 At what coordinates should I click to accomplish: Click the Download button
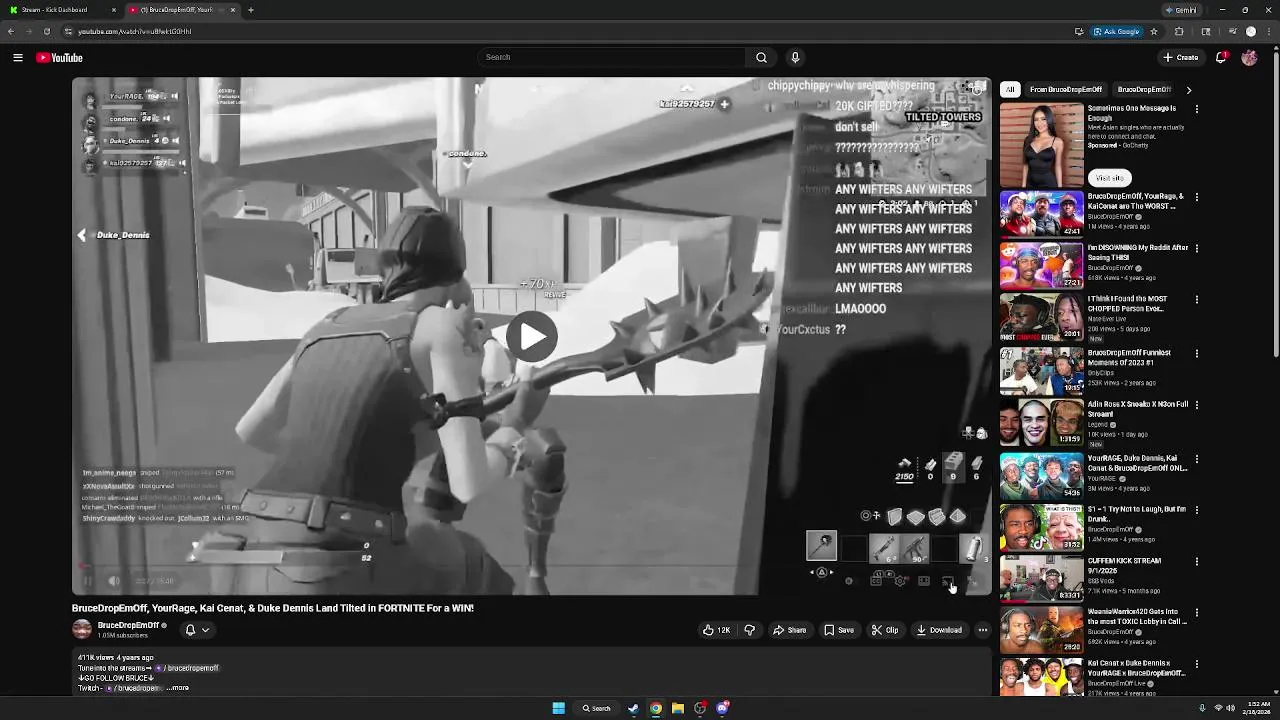pos(939,630)
